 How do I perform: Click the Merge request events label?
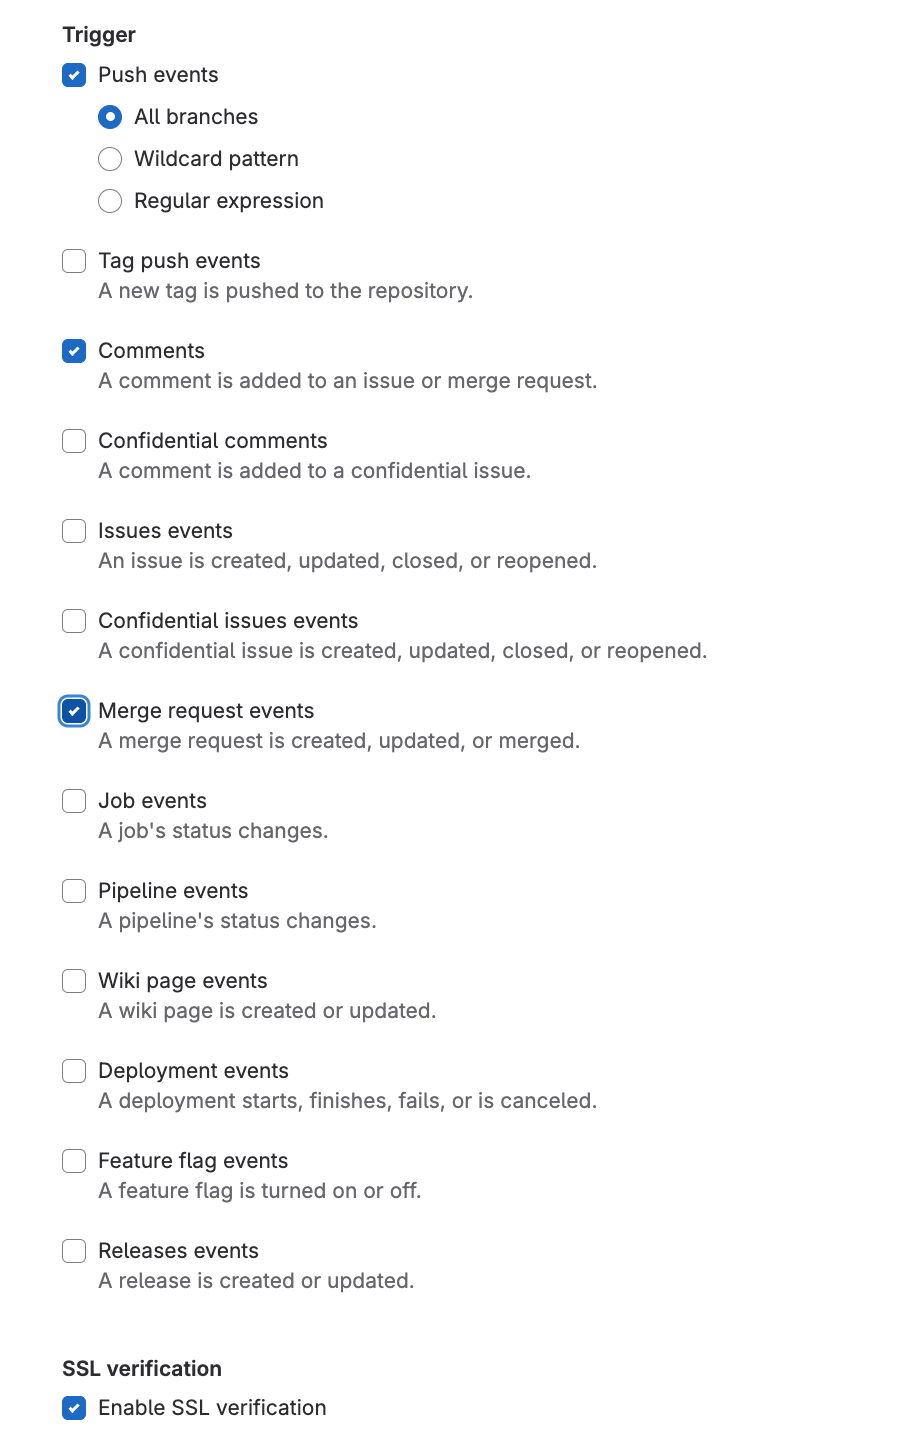click(206, 711)
